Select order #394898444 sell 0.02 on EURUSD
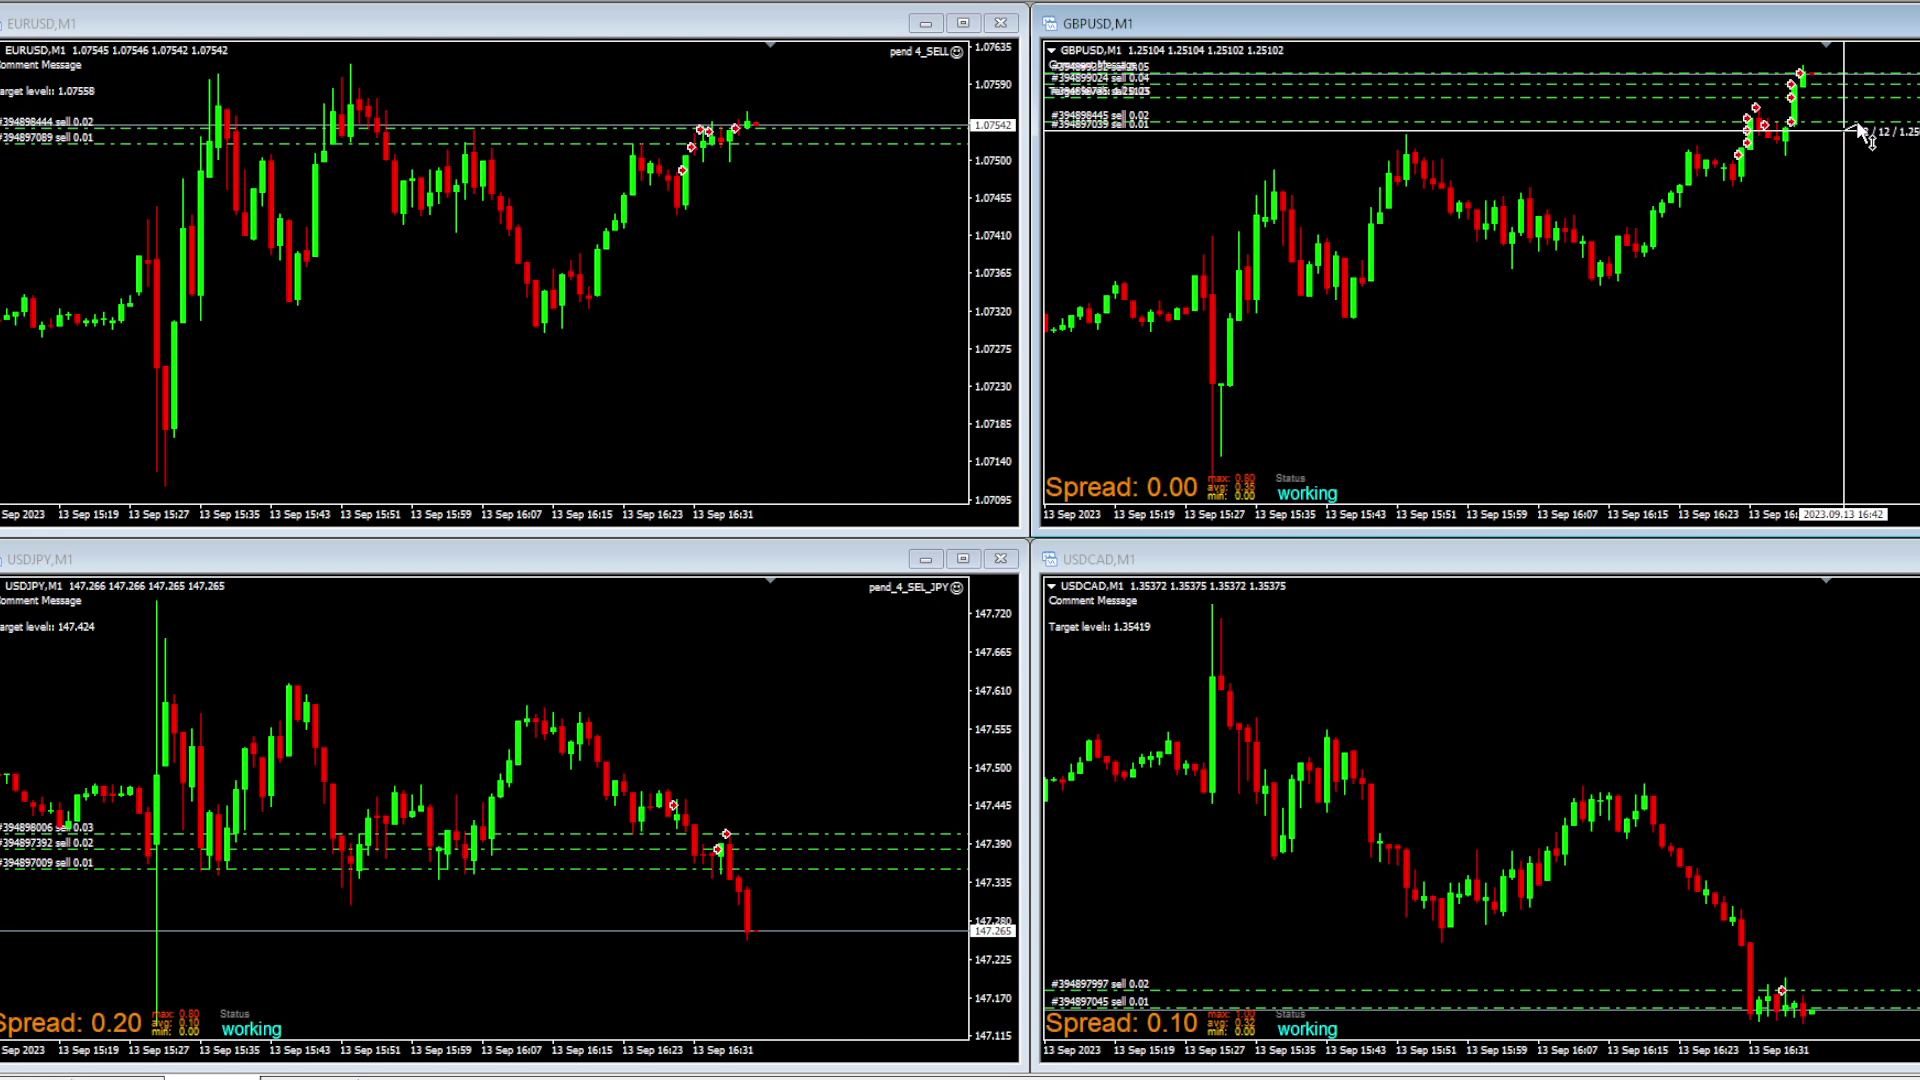1920x1080 pixels. tap(46, 122)
